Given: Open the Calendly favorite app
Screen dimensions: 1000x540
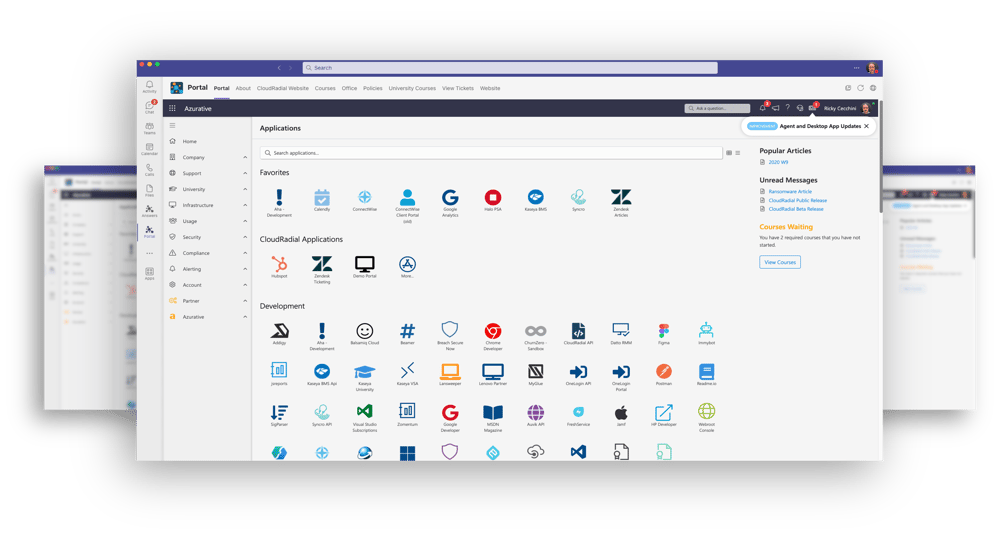Looking at the screenshot, I should [322, 200].
